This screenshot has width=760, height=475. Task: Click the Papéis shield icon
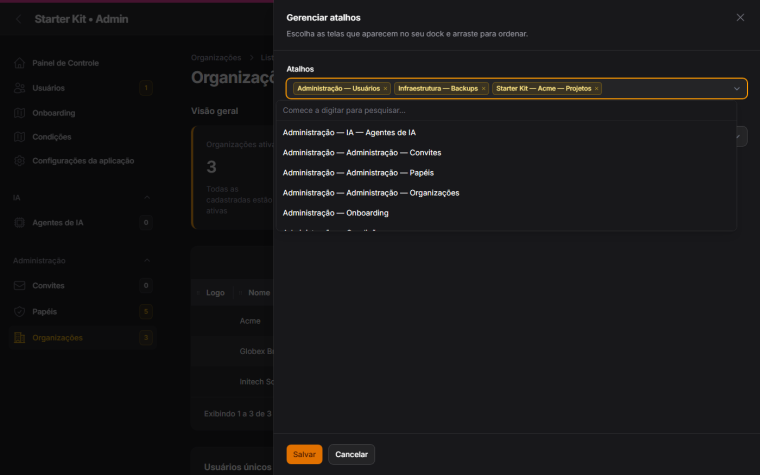tap(19, 312)
